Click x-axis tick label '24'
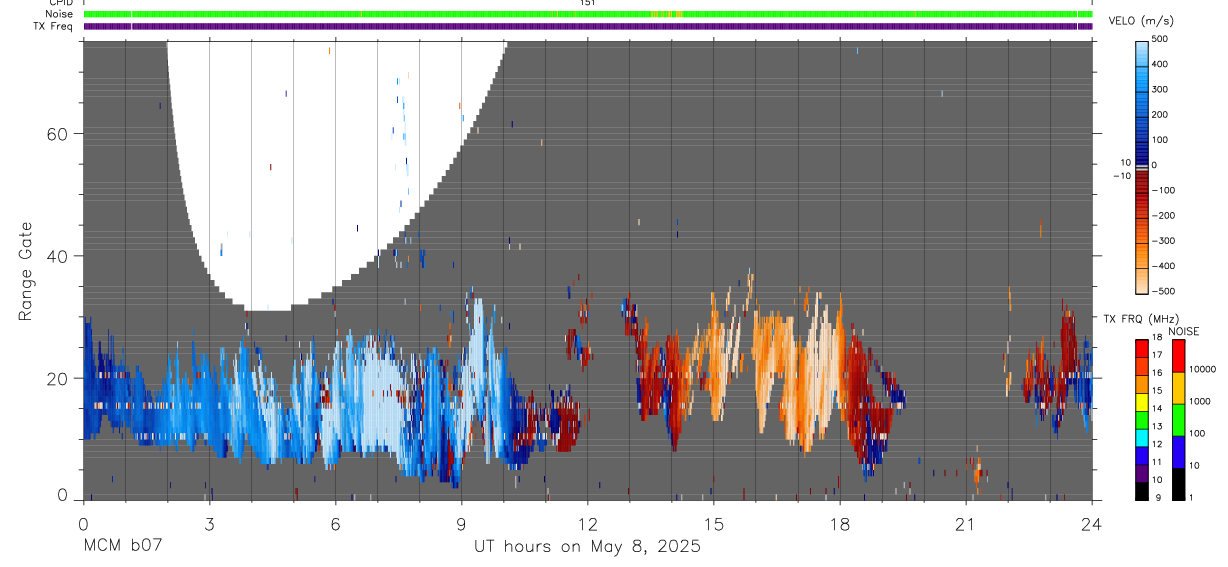 tap(1092, 523)
